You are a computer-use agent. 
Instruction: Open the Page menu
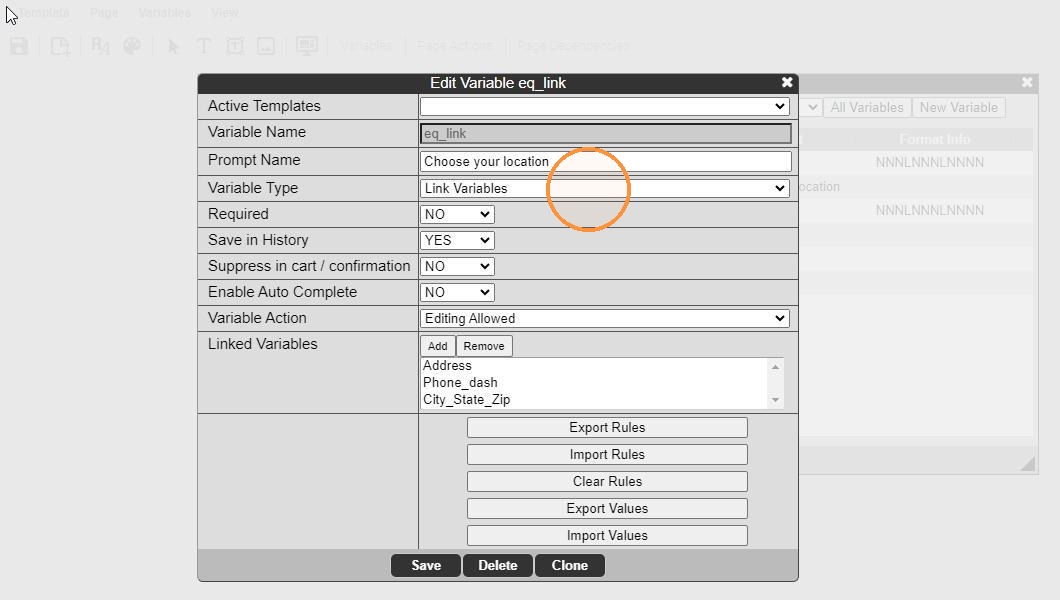(104, 13)
